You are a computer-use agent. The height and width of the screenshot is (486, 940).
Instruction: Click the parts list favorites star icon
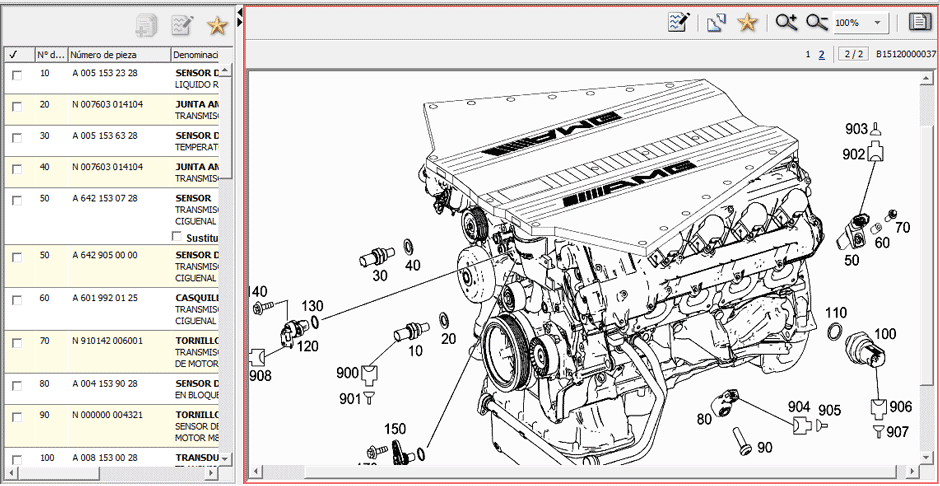coord(217,25)
